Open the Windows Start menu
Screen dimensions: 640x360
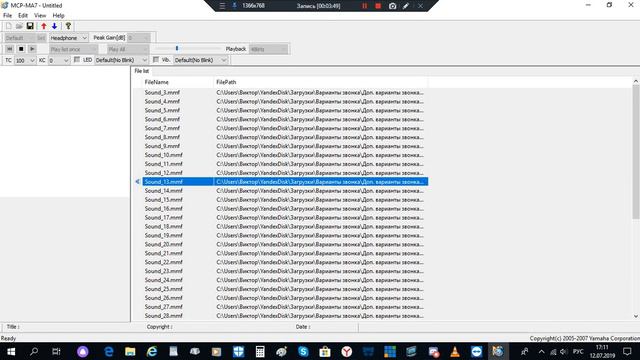point(11,351)
